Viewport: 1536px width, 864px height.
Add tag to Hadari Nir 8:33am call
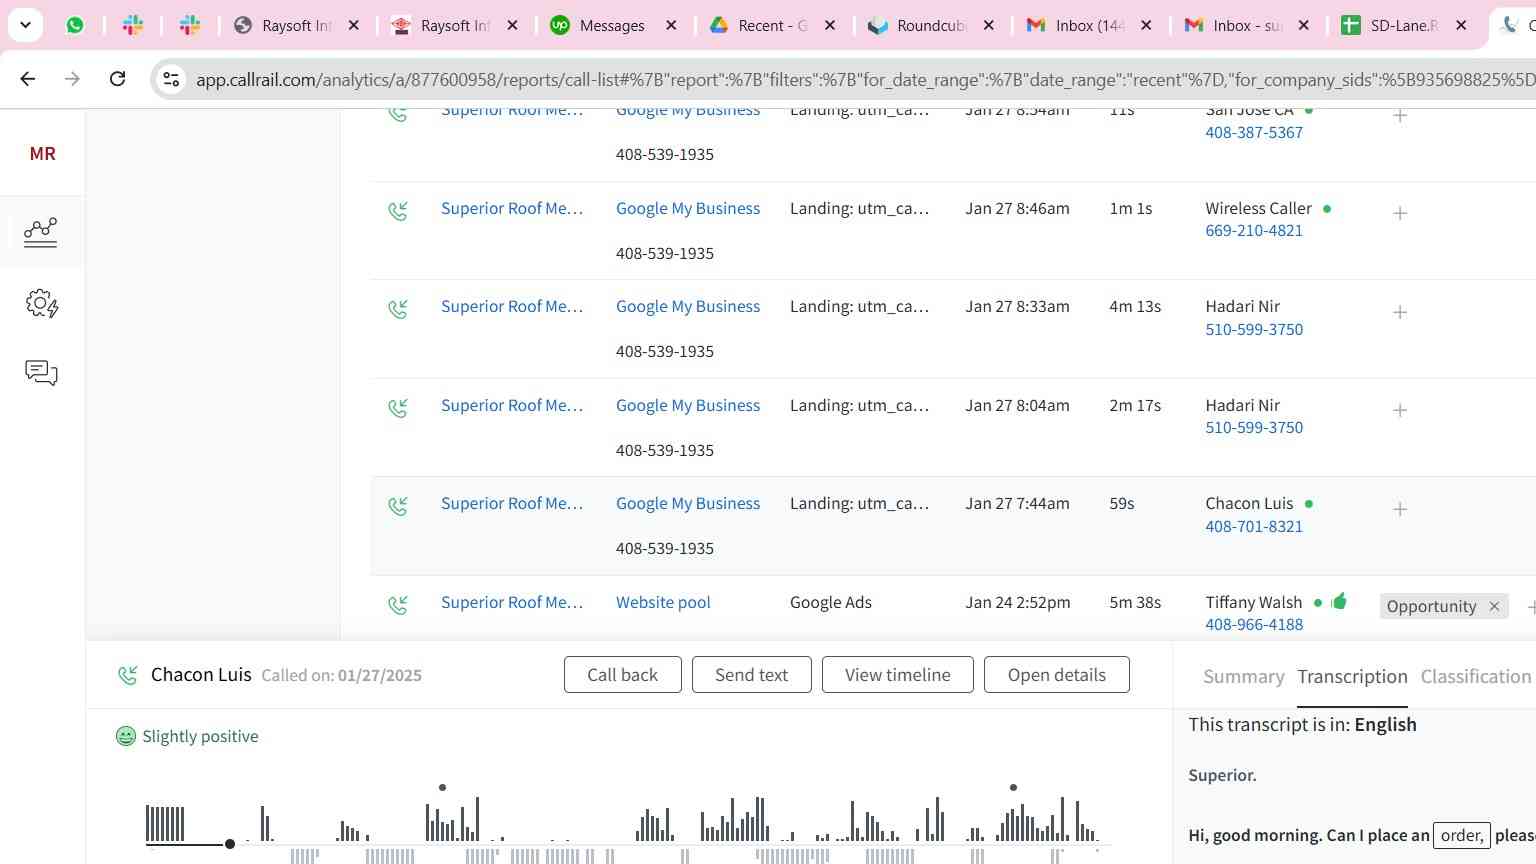tap(1400, 312)
